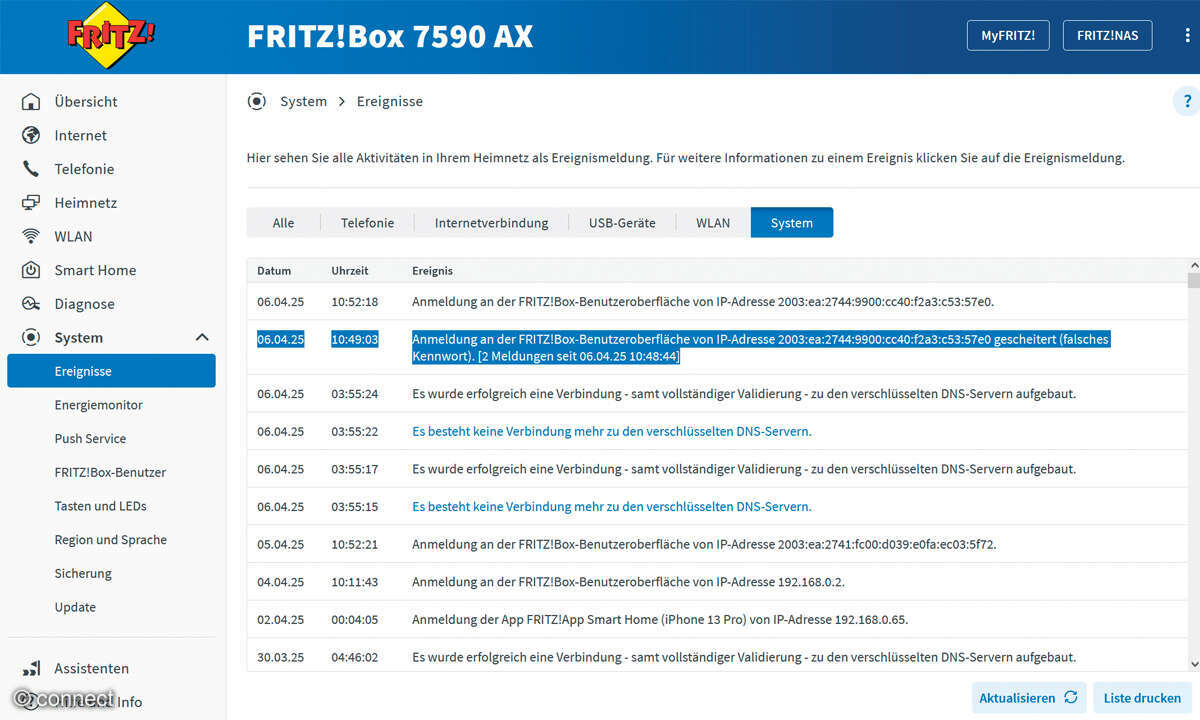Click the MyFRITZ! button
The height and width of the screenshot is (720, 1200).
1008,35
